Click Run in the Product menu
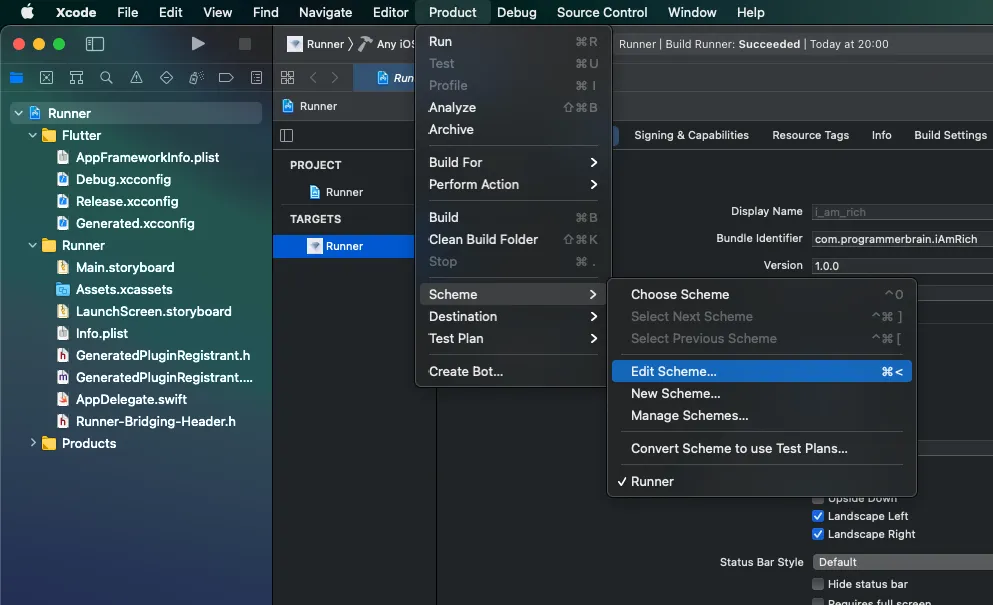The image size is (993, 605). click(x=513, y=41)
